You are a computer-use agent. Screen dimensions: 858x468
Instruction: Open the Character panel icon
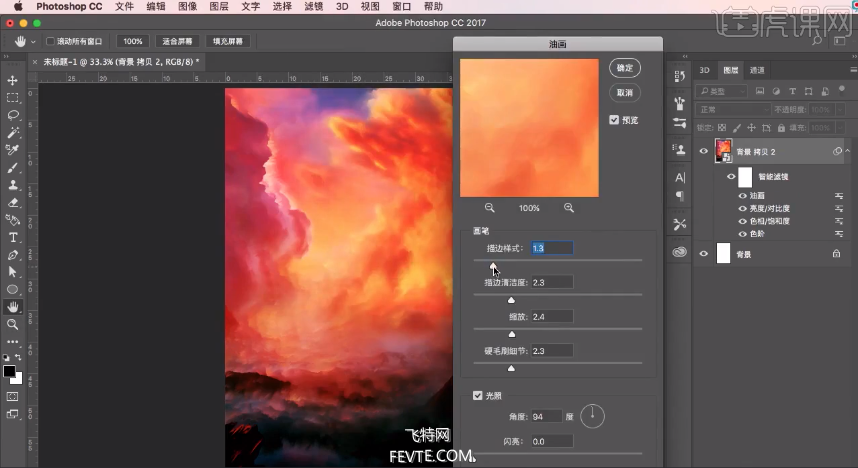point(680,177)
